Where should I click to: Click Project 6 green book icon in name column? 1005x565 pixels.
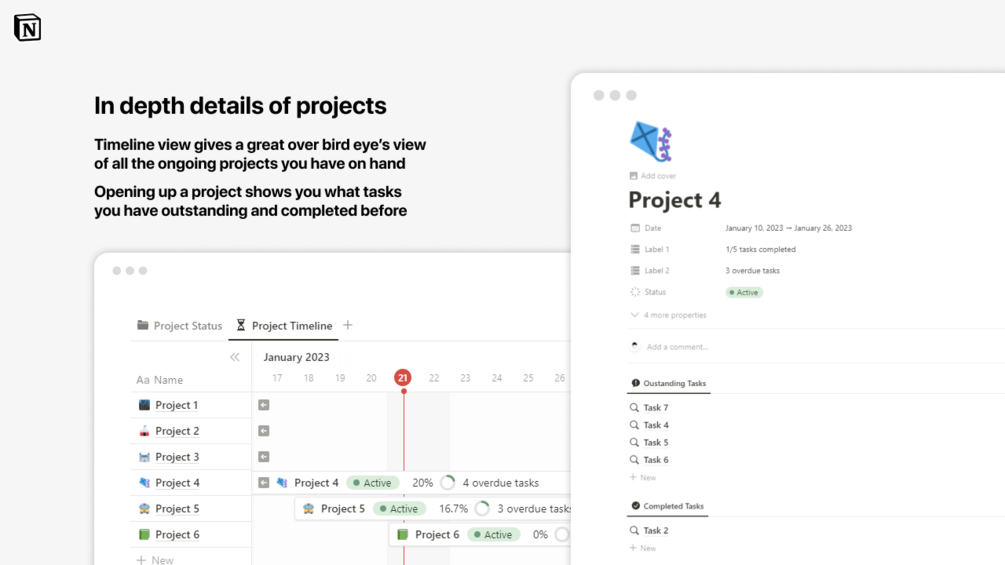(x=144, y=534)
